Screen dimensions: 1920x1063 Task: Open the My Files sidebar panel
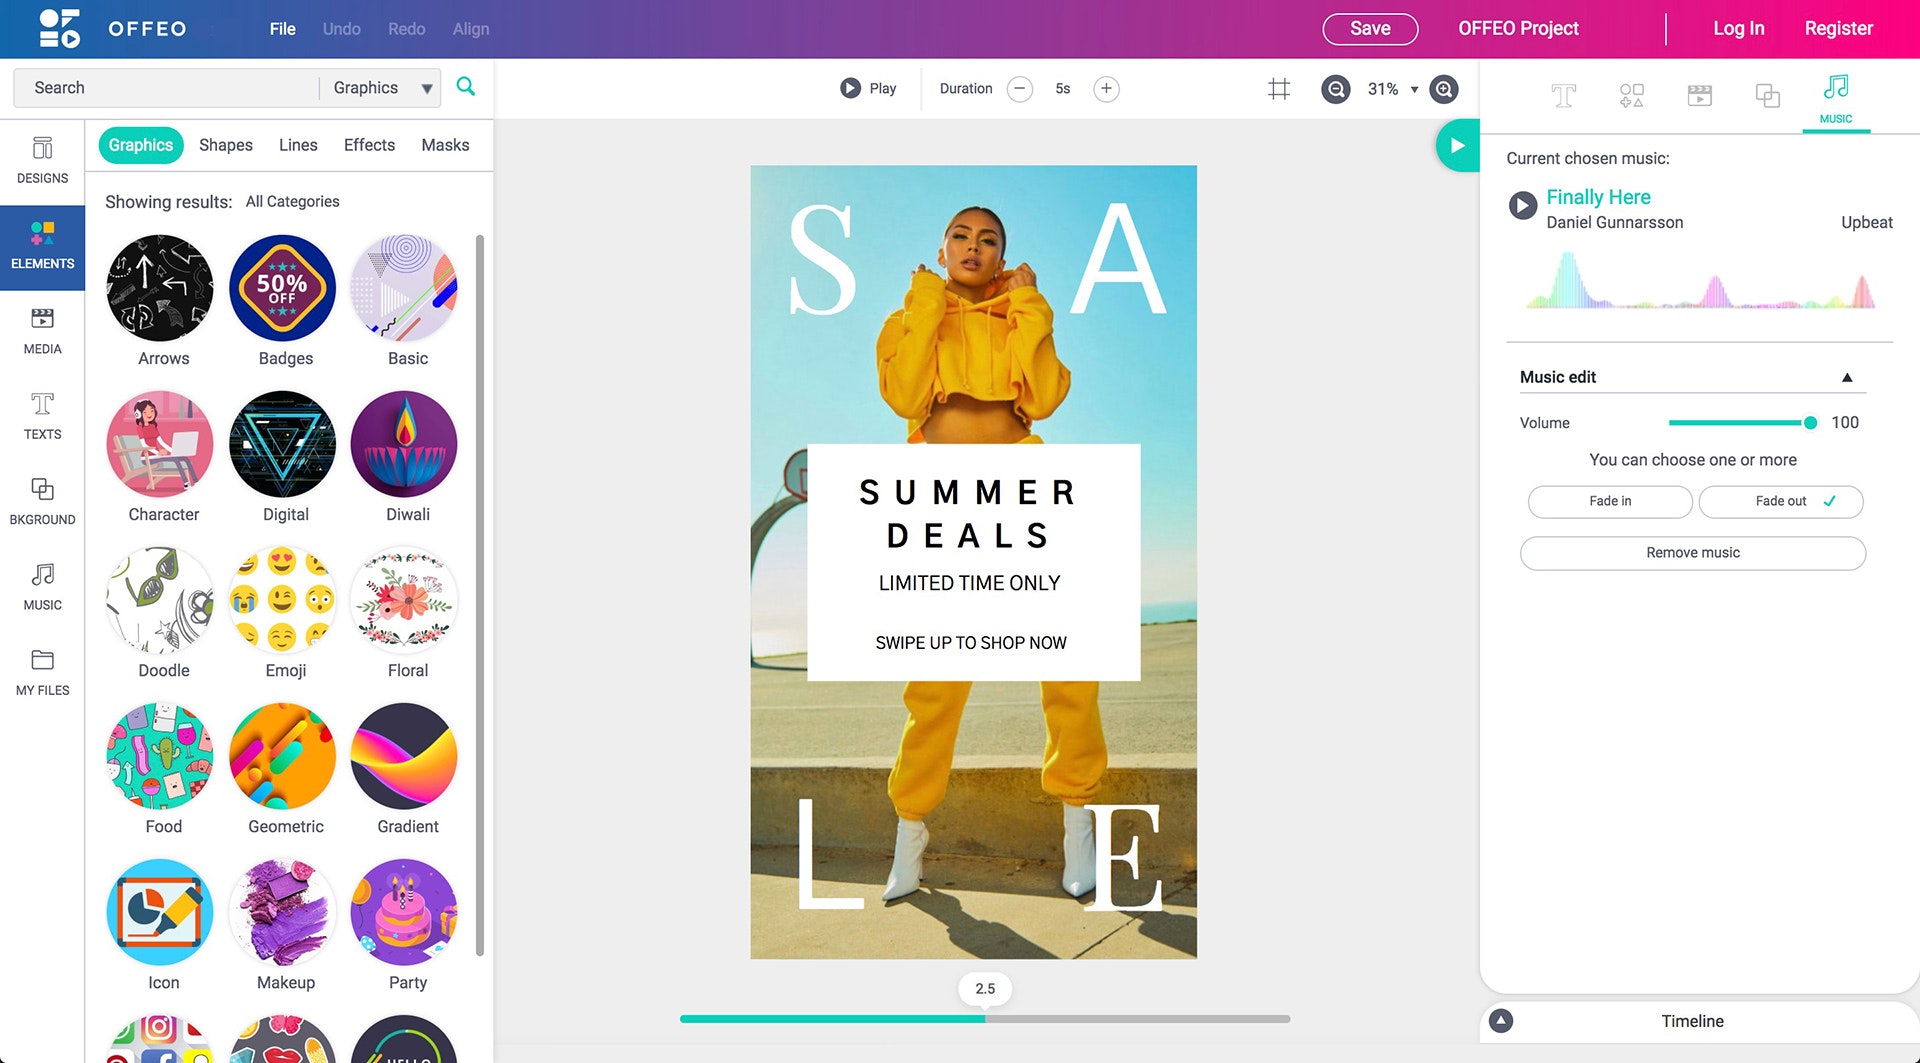(x=42, y=673)
